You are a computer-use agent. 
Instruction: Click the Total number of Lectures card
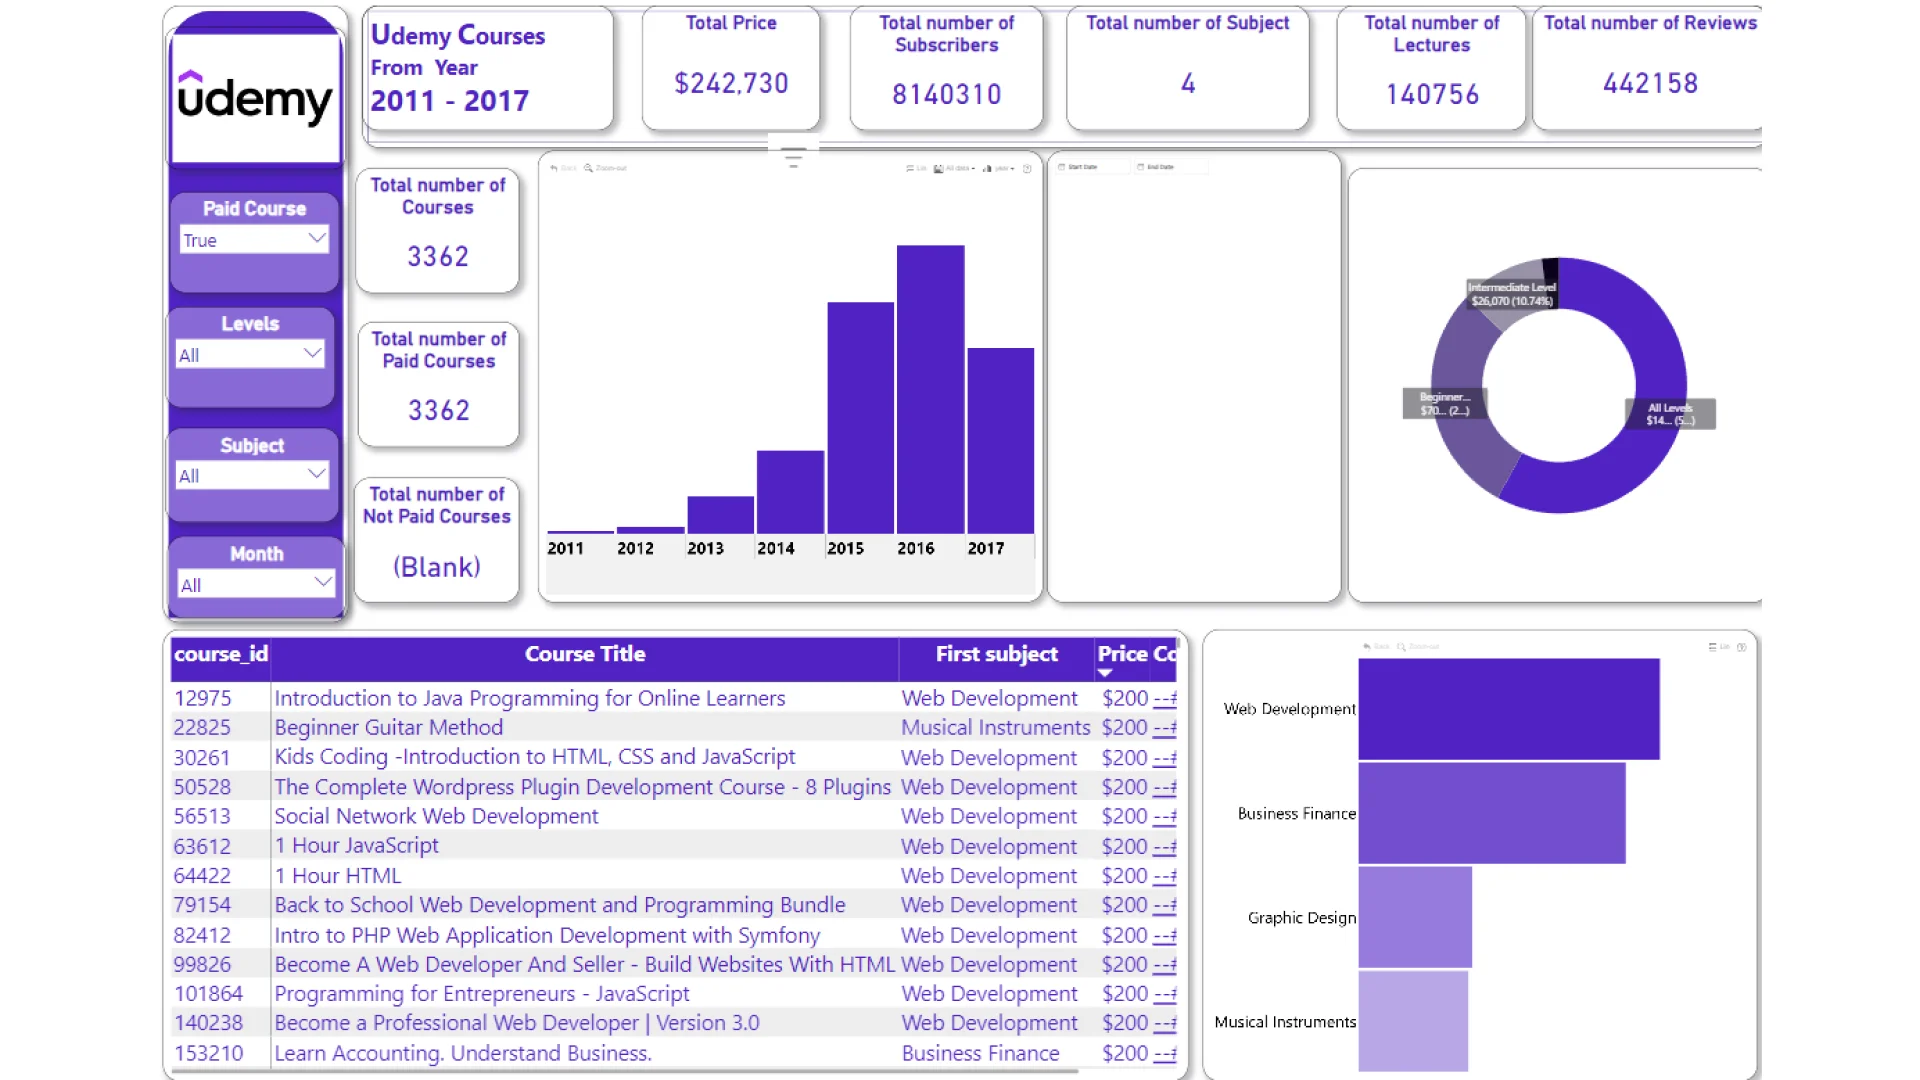coord(1431,68)
